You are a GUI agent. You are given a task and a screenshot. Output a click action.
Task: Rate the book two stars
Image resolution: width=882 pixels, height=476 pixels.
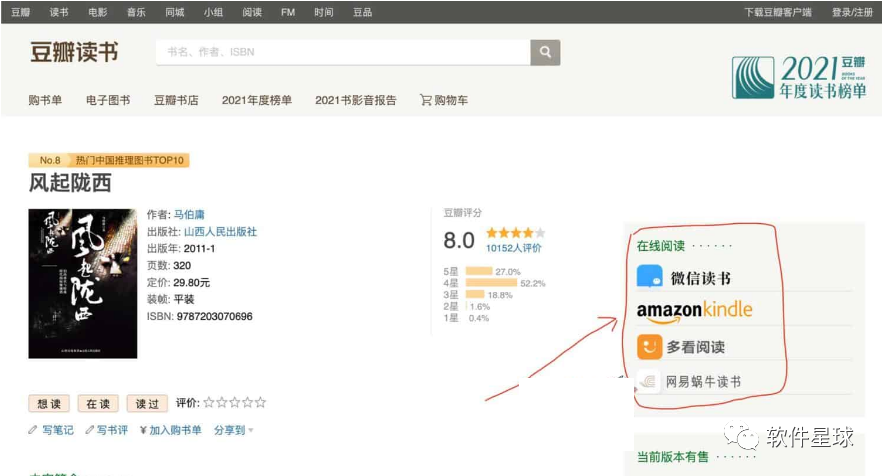[x=222, y=402]
